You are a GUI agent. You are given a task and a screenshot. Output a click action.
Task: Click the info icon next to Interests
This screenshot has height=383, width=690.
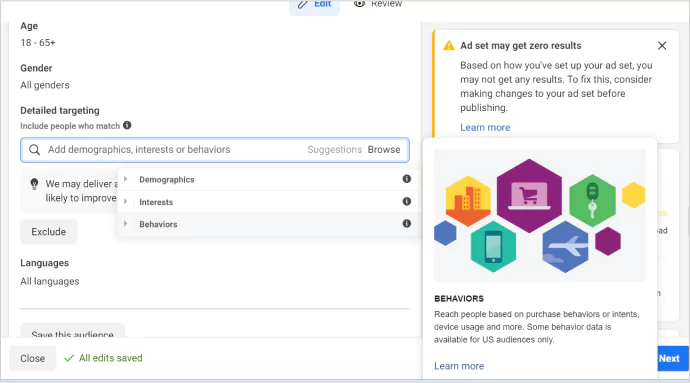point(407,201)
